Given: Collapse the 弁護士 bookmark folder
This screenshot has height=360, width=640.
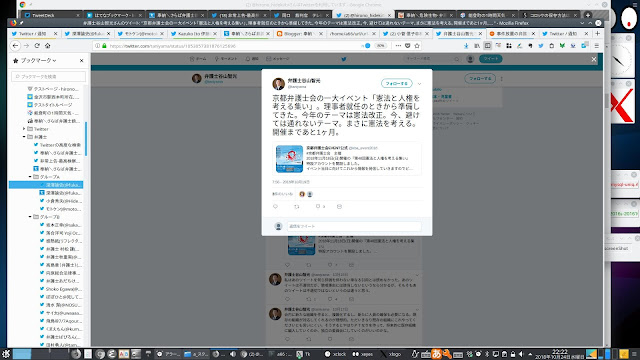Looking at the screenshot, I should 24,137.
